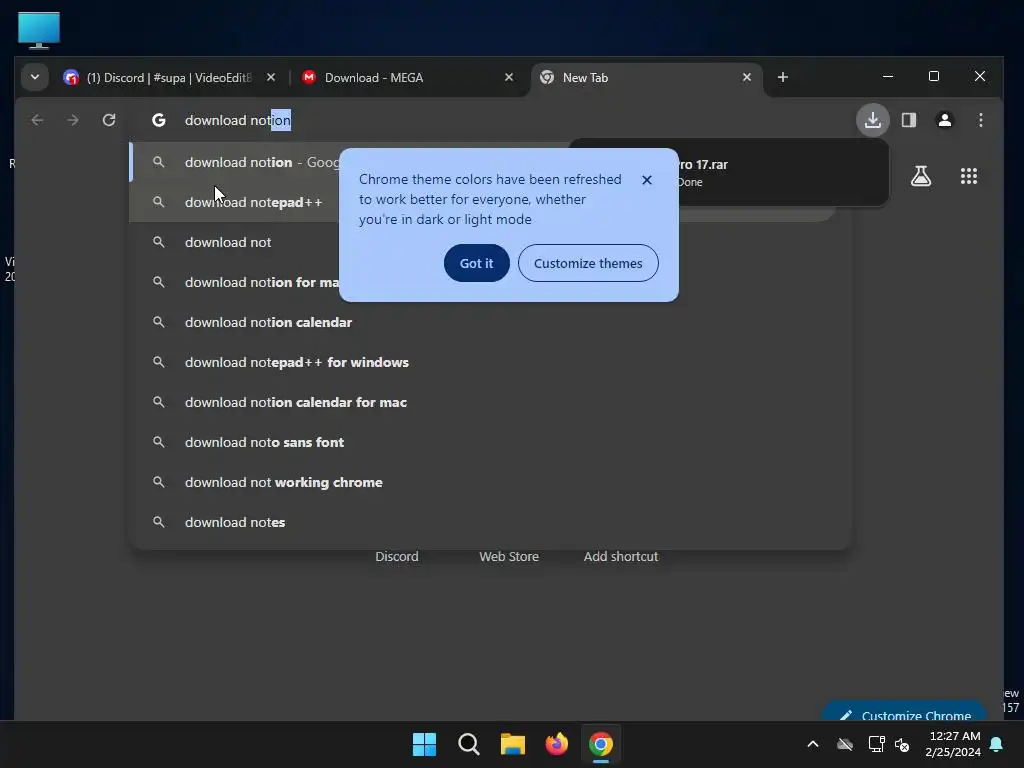
Task: Show hidden system tray icons chevron
Action: point(812,744)
